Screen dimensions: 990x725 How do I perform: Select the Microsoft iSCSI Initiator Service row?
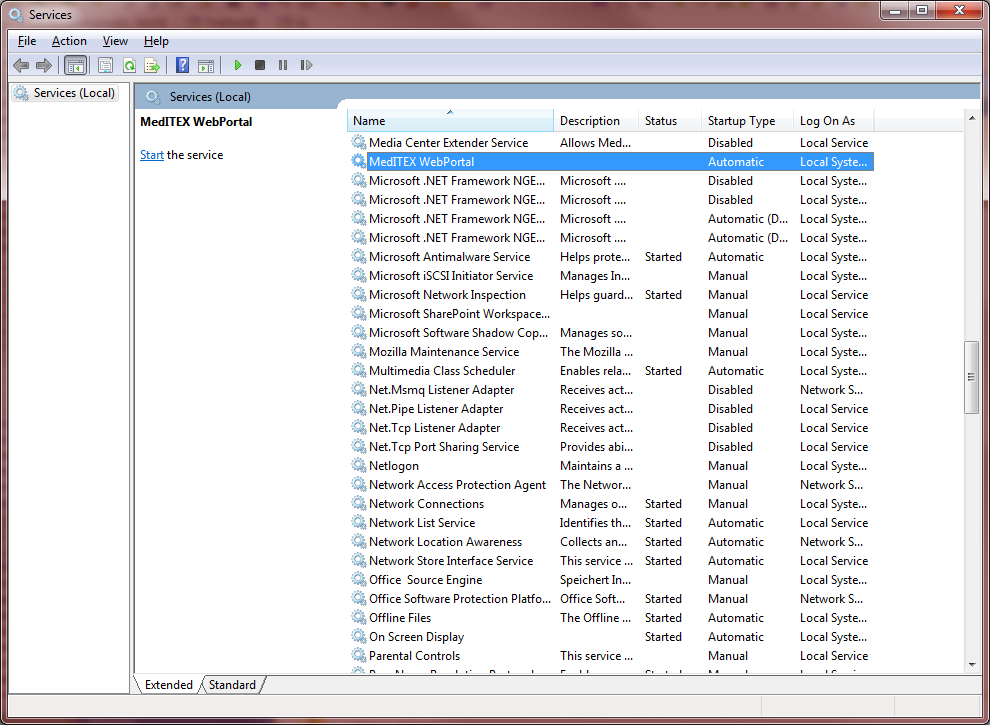click(611, 275)
